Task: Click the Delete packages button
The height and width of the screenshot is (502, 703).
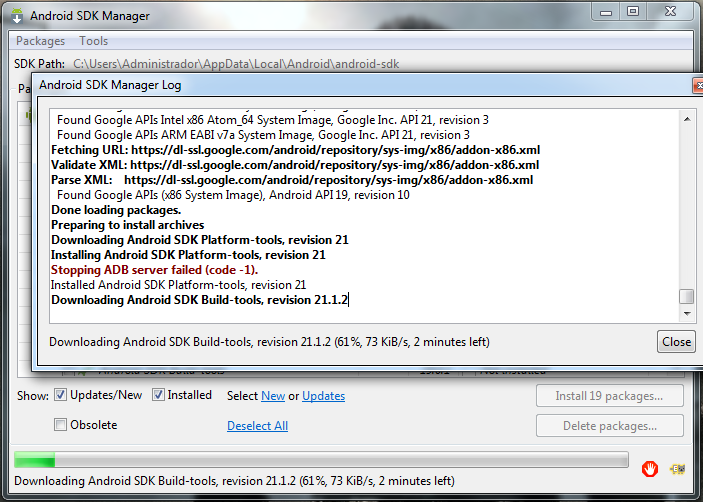Action: pos(609,426)
